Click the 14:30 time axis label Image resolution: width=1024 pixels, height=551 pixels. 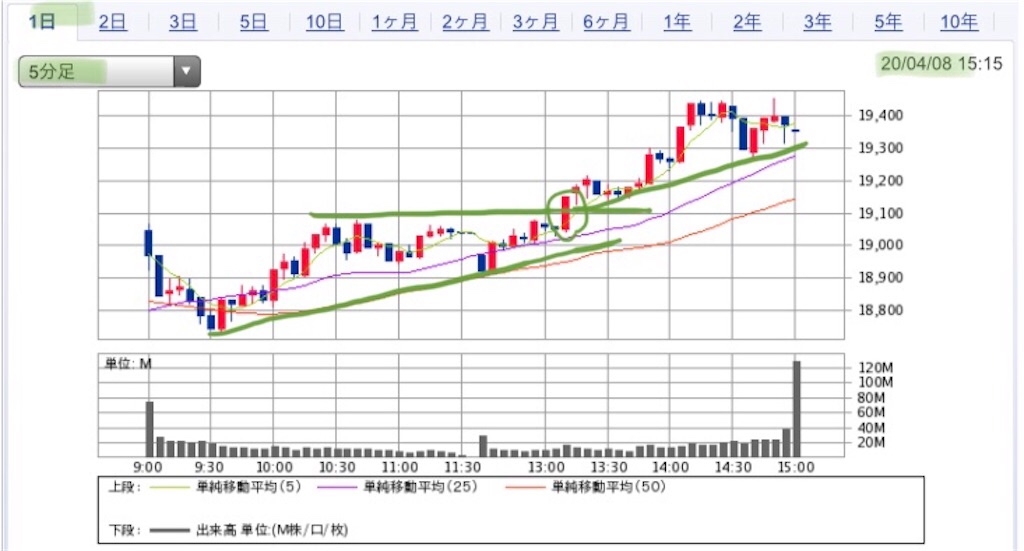(x=733, y=467)
